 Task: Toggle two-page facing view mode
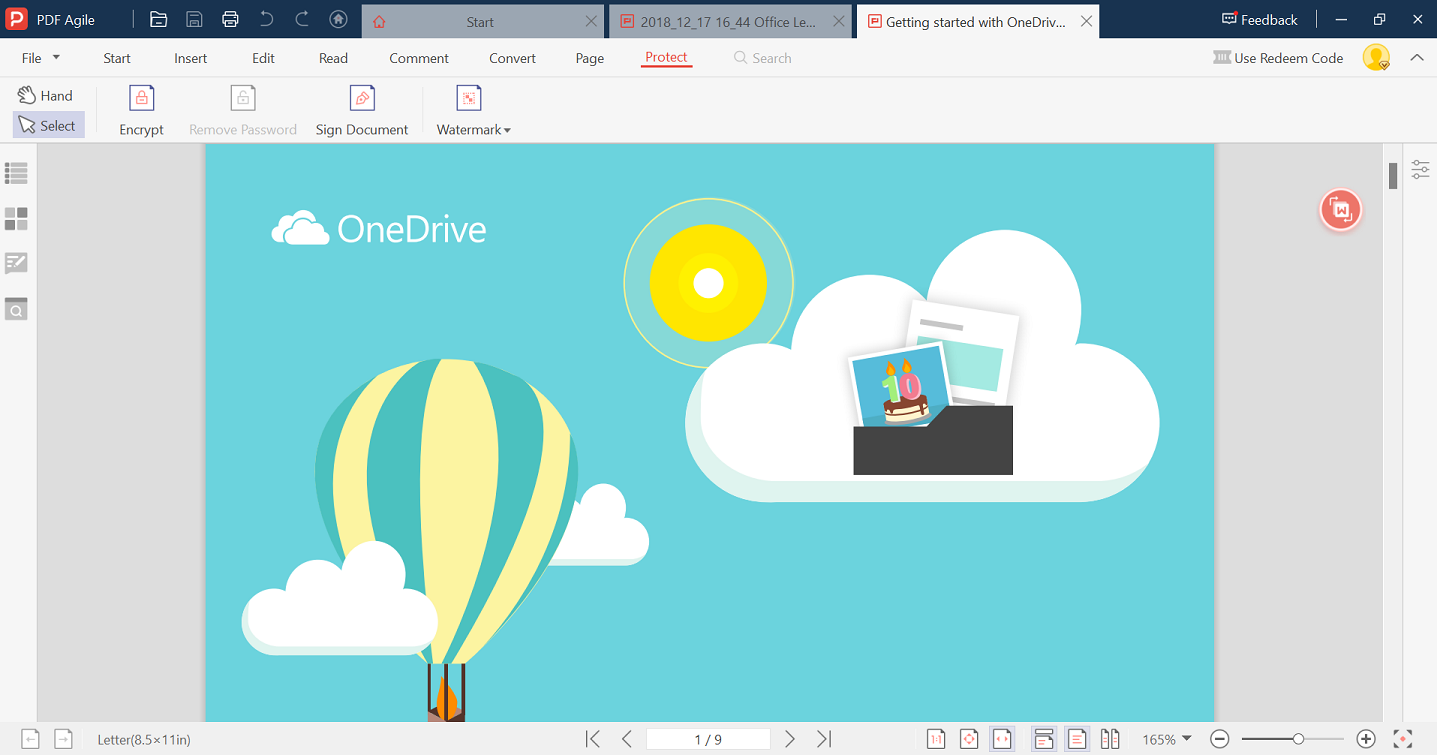point(1110,739)
